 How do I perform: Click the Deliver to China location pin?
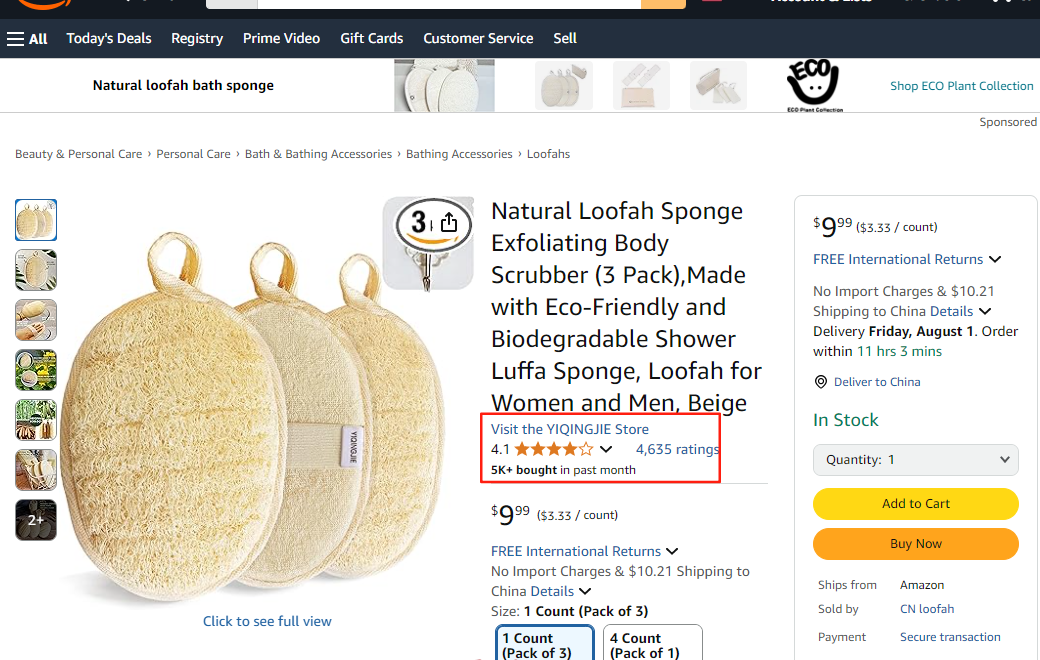820,381
